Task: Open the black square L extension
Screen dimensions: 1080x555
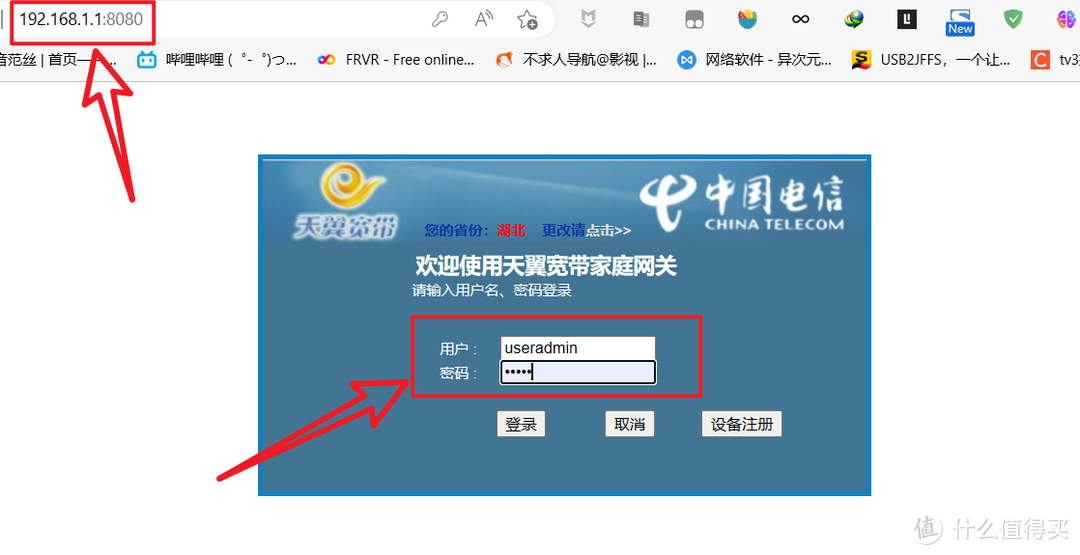Action: tap(907, 19)
